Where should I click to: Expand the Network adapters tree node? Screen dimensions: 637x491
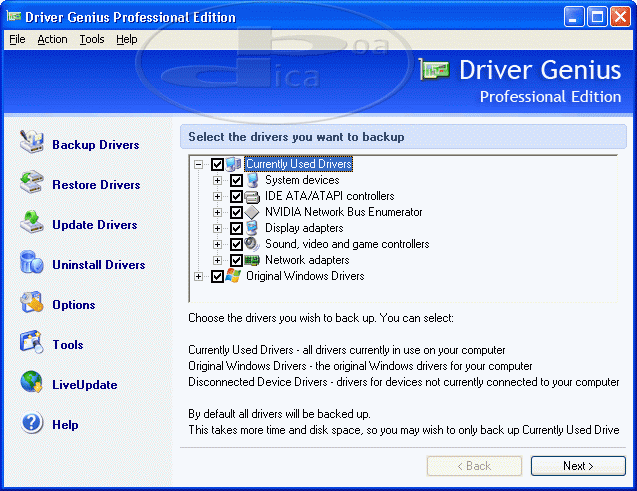click(x=217, y=261)
